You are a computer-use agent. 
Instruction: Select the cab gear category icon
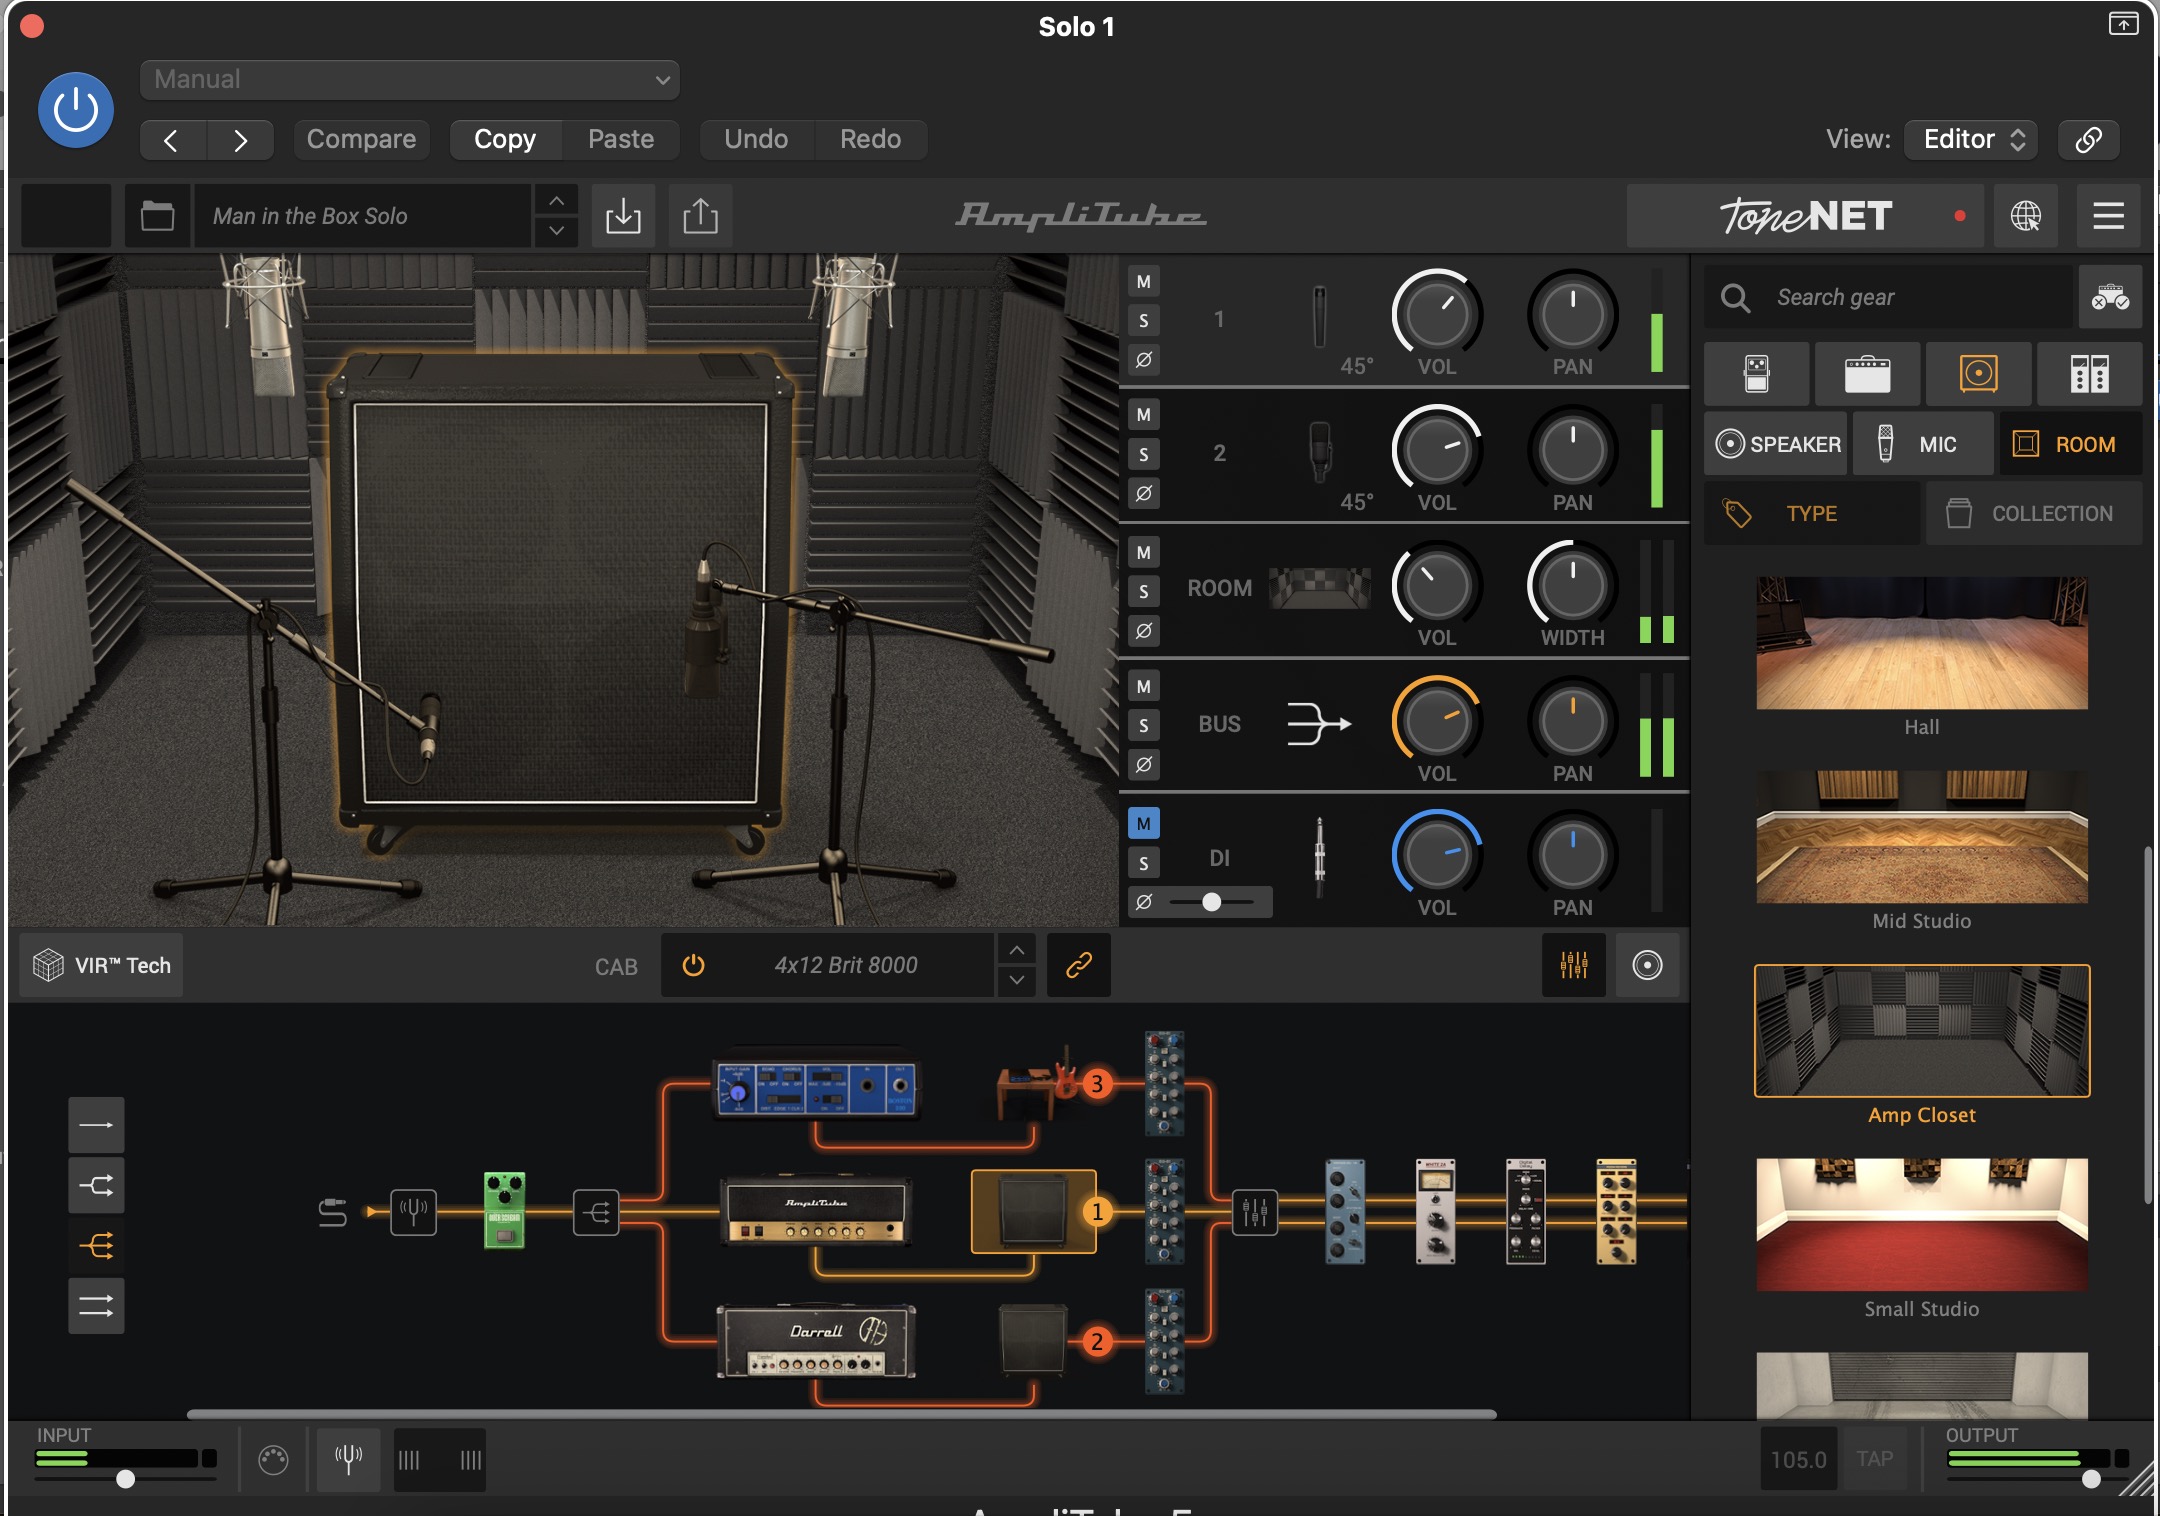click(1978, 374)
